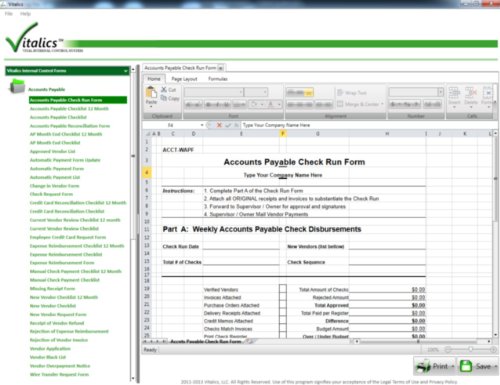Screen dimensions: 500x385
Task: Open the font name combo box
Action: coord(214,92)
